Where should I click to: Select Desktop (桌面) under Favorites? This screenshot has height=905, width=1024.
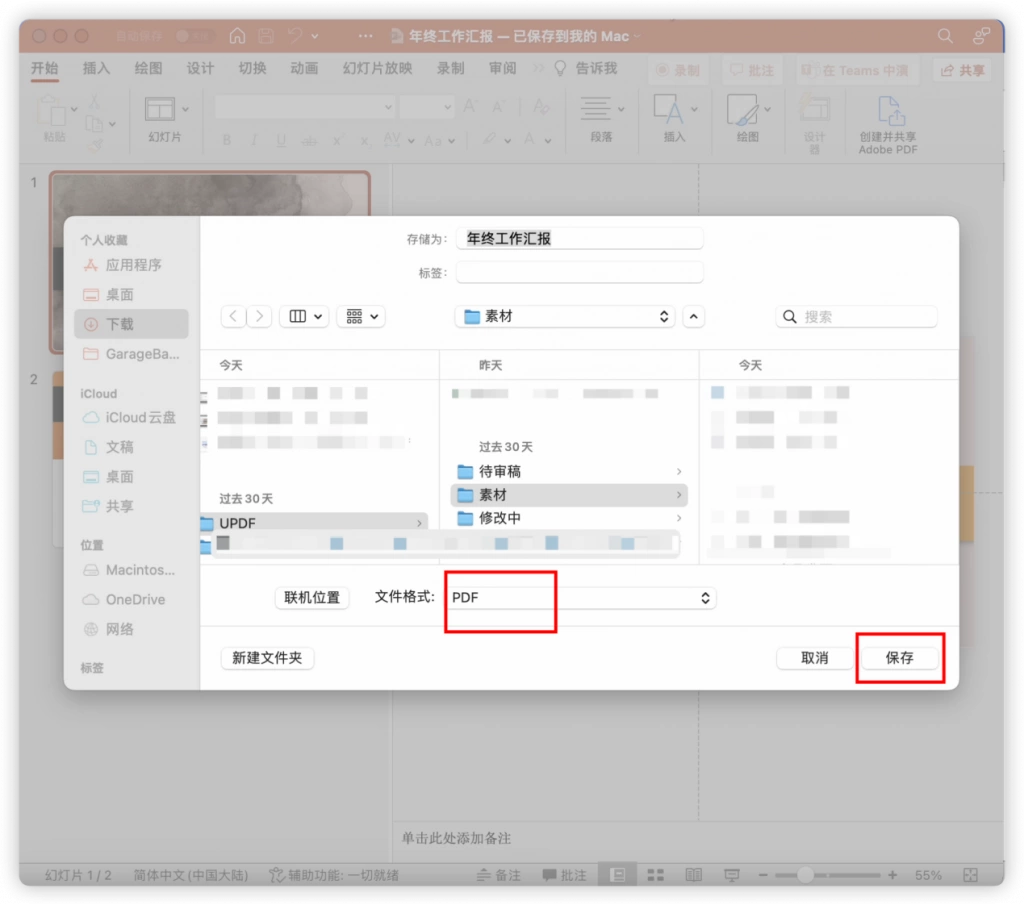point(132,294)
